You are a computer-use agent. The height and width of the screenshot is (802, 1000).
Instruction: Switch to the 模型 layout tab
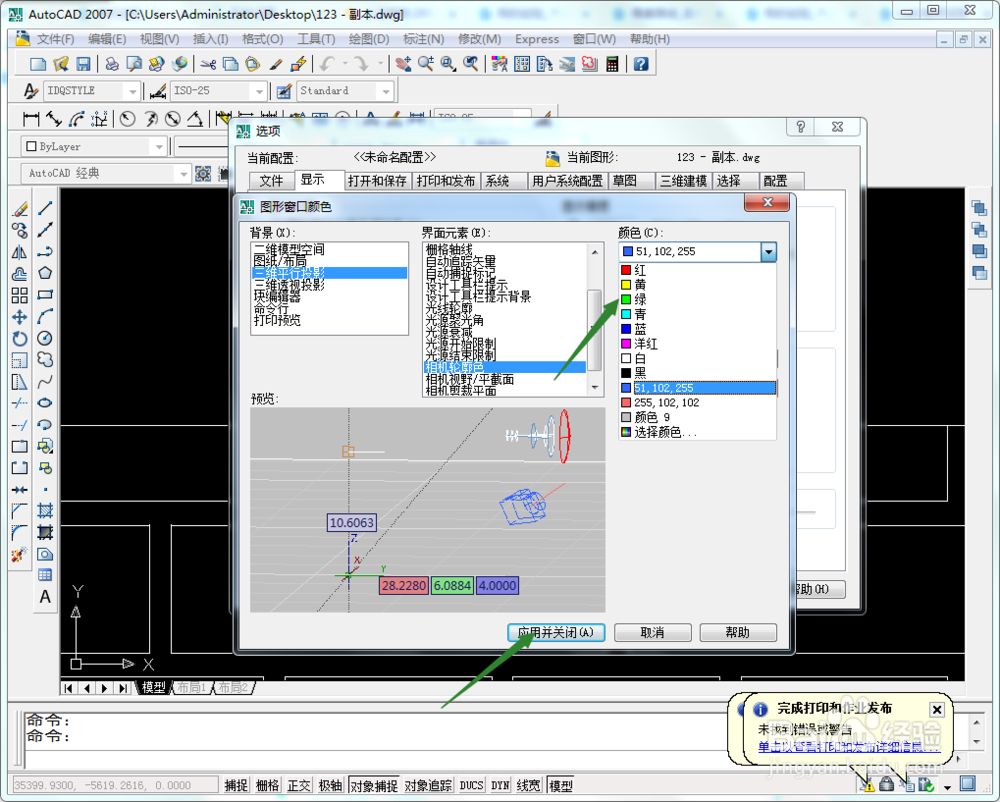click(154, 687)
